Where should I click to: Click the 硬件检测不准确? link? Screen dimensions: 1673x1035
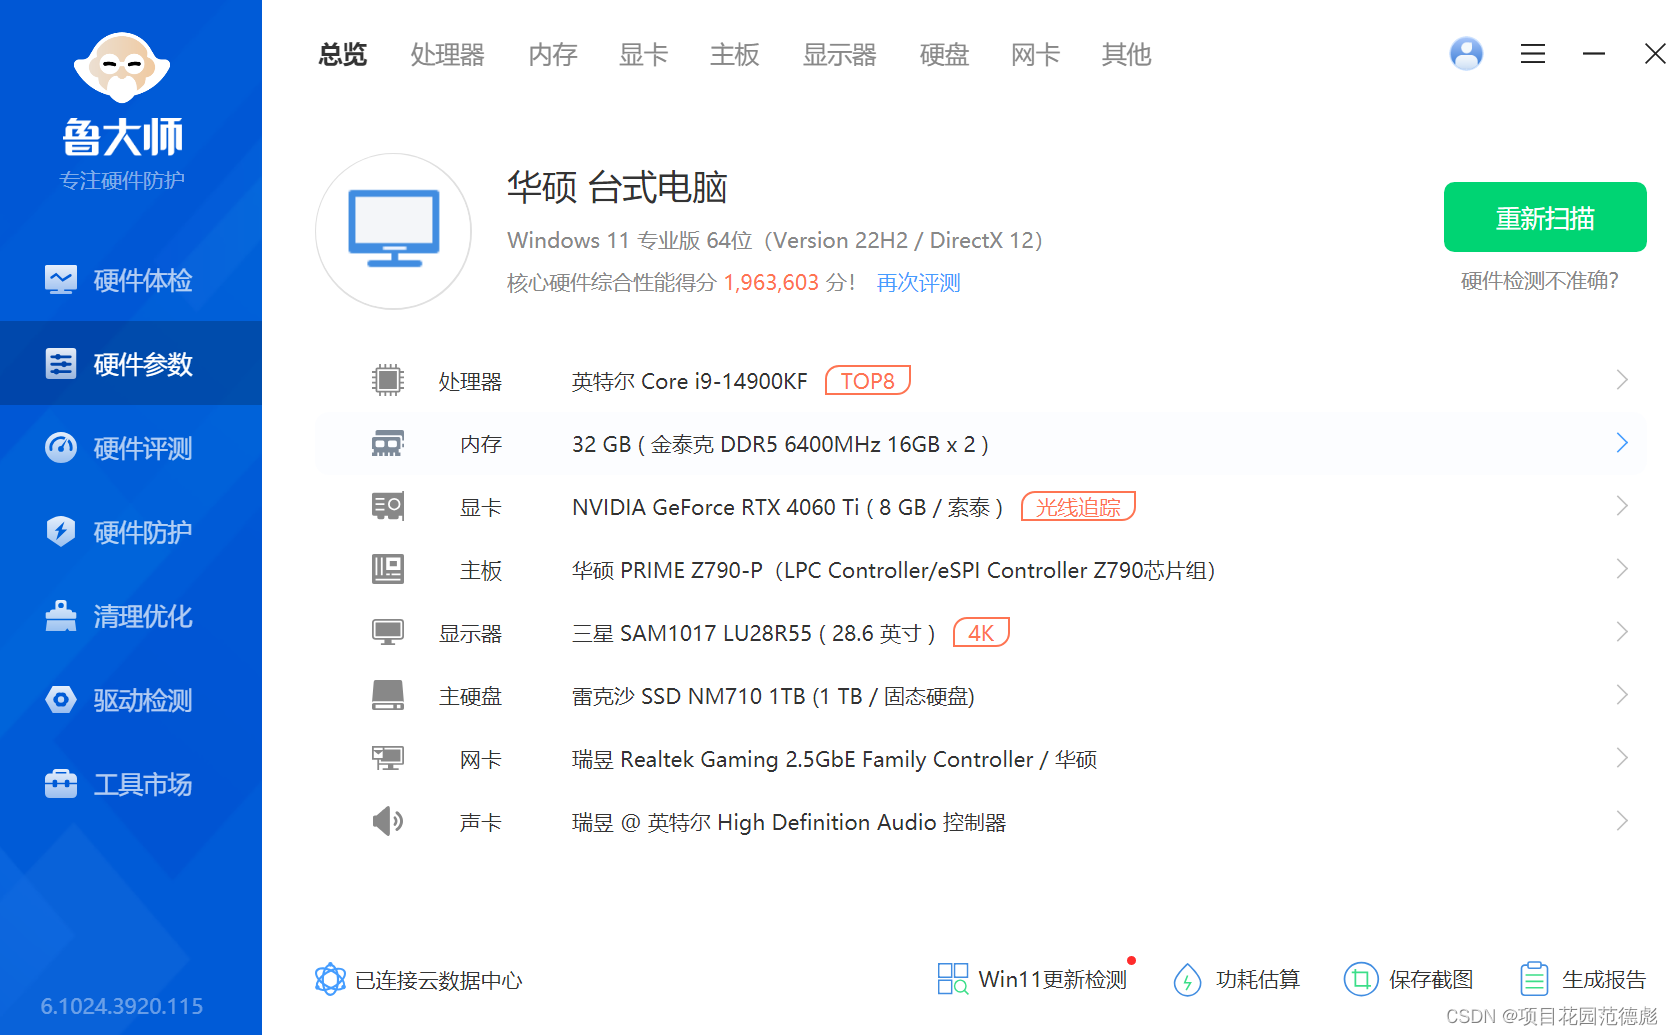tap(1540, 281)
